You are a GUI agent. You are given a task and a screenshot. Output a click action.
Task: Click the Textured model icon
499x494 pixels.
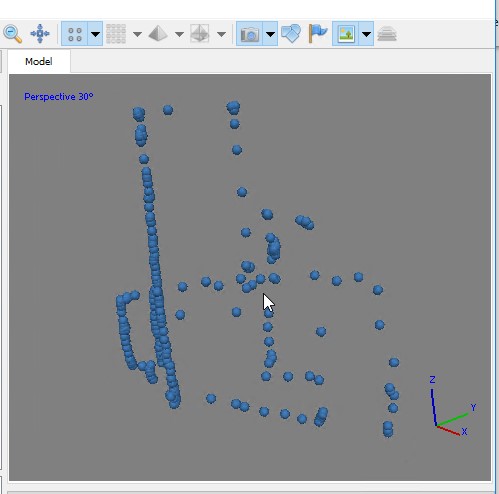[x=200, y=34]
